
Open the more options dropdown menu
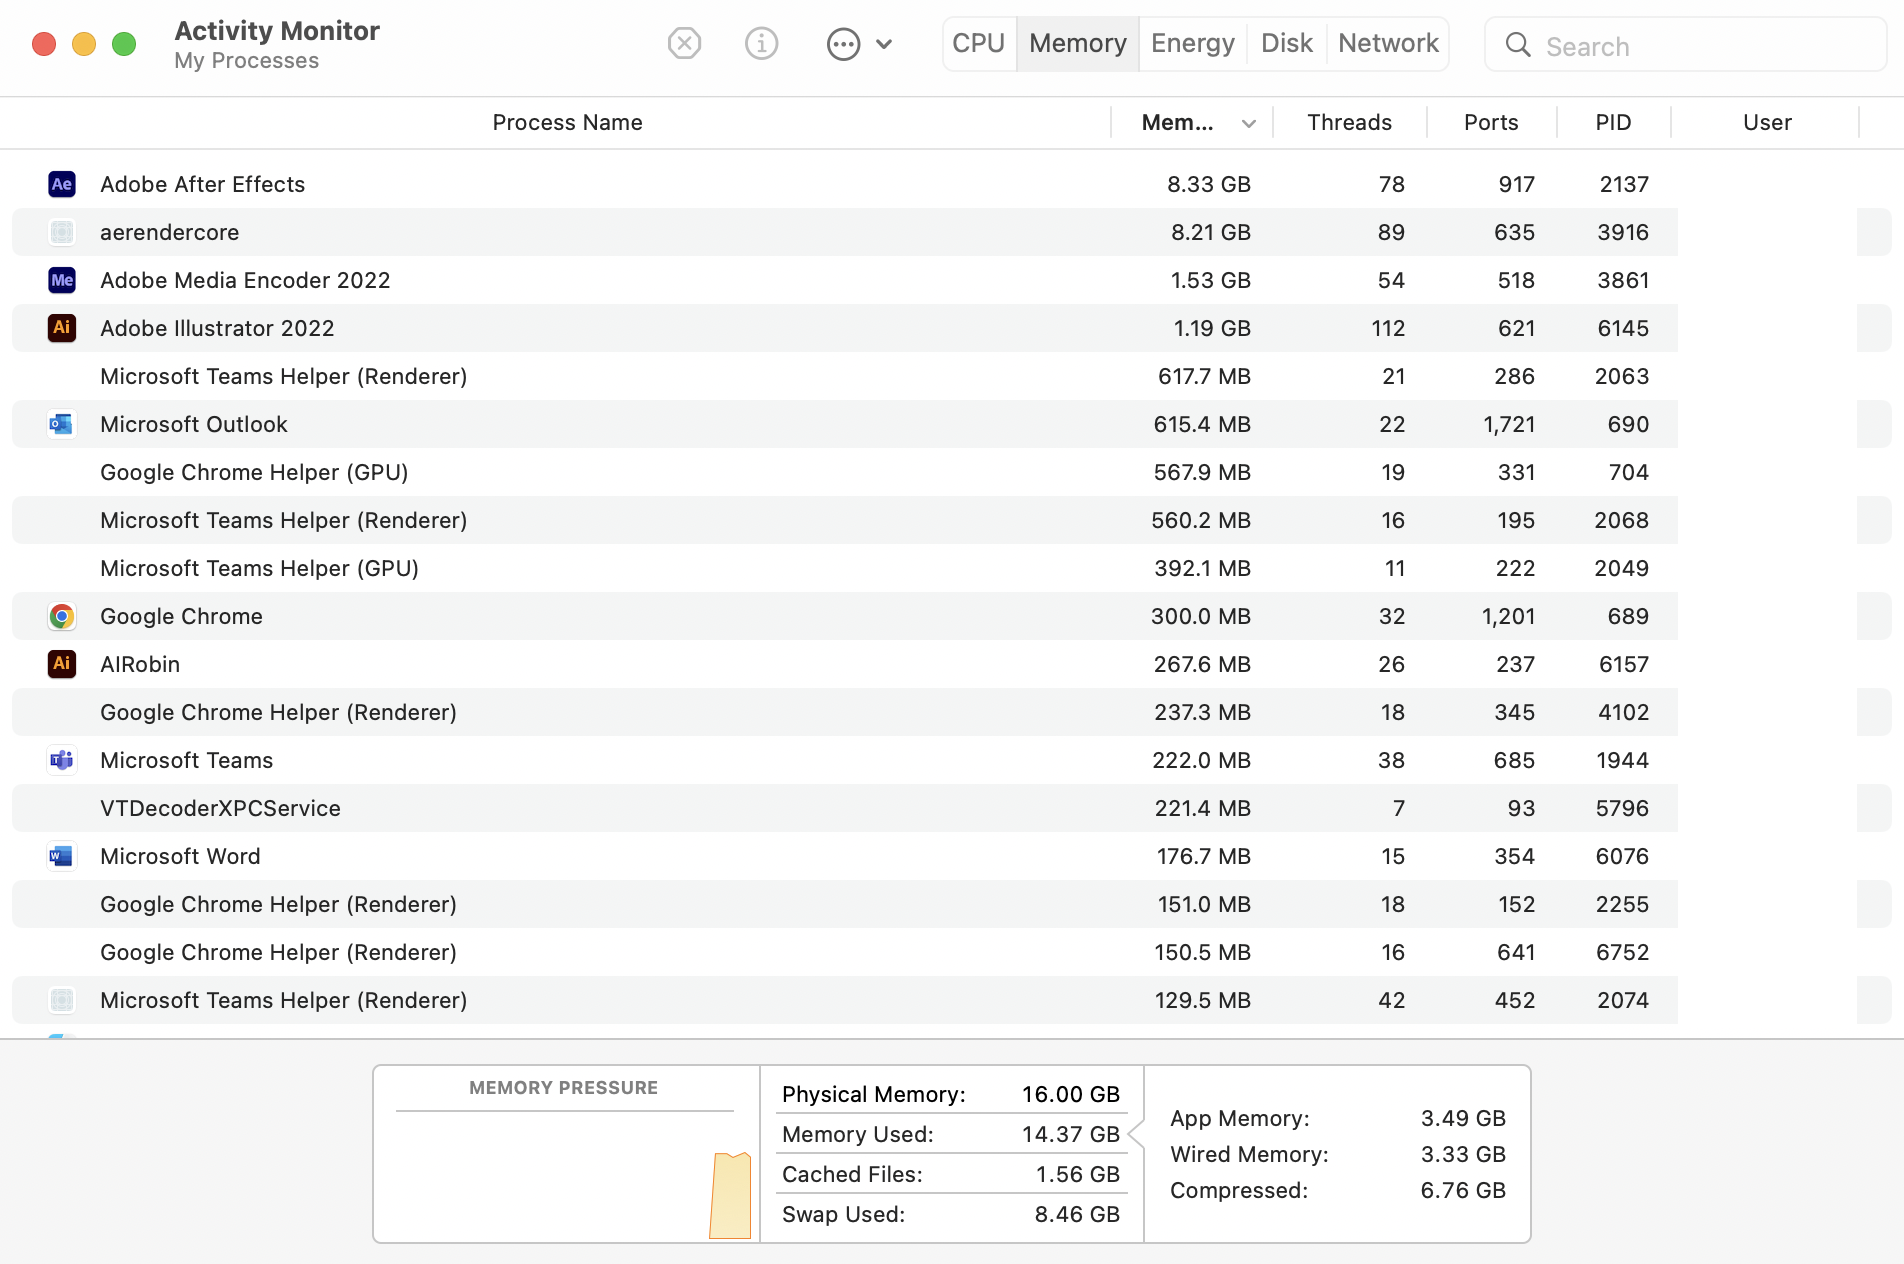[x=859, y=44]
